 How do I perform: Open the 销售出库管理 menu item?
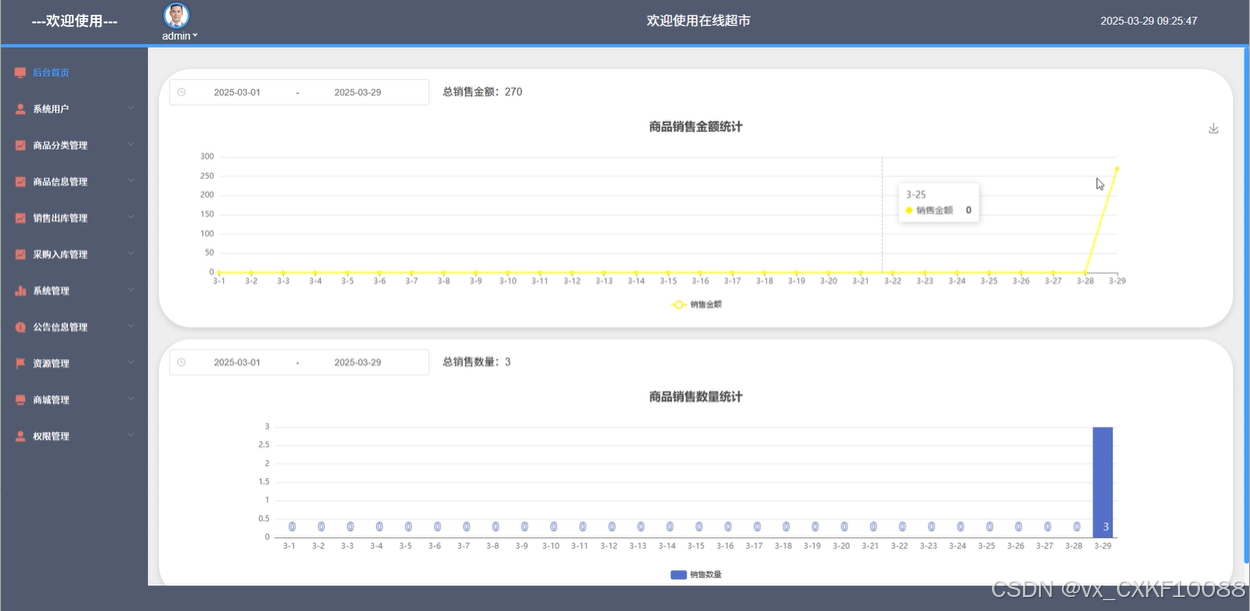(74, 218)
